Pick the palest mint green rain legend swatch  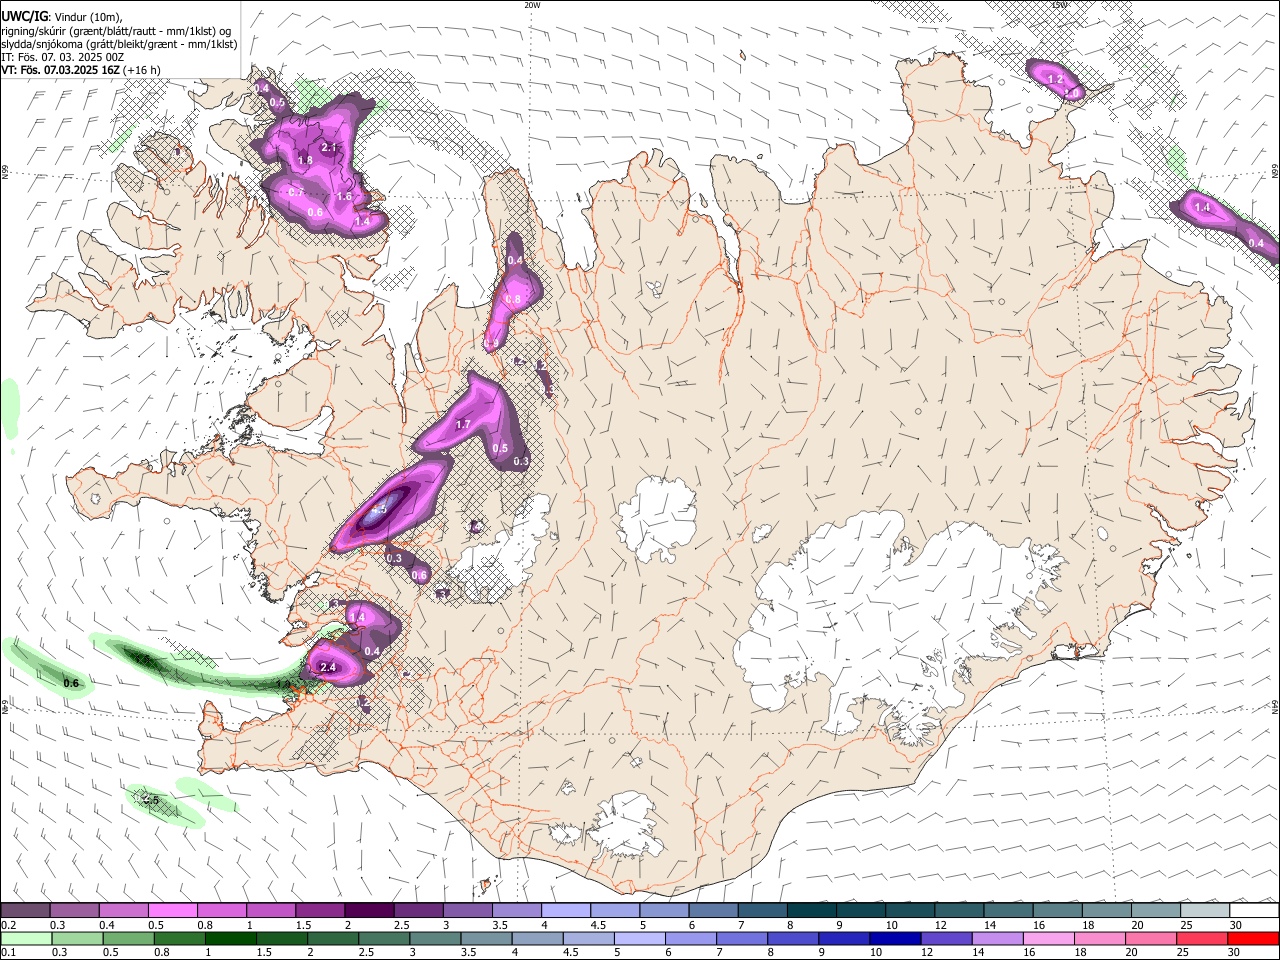click(x=25, y=938)
